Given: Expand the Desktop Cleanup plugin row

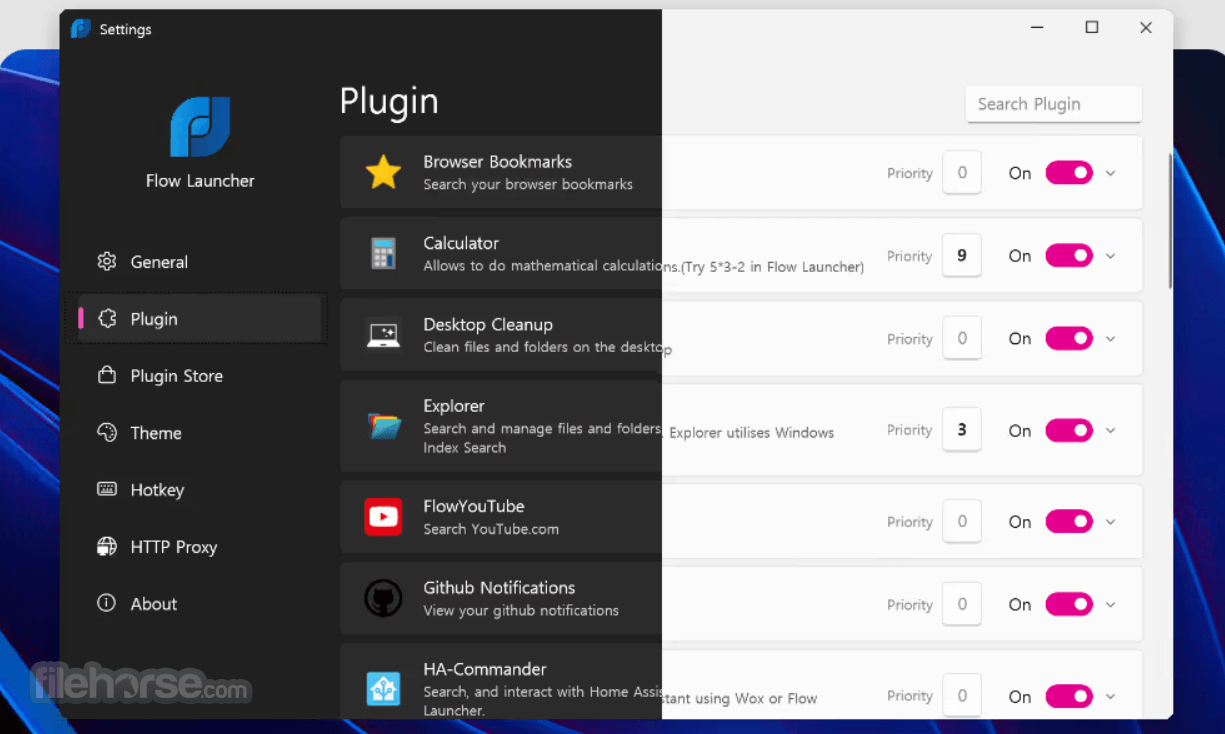Looking at the screenshot, I should 1110,339.
